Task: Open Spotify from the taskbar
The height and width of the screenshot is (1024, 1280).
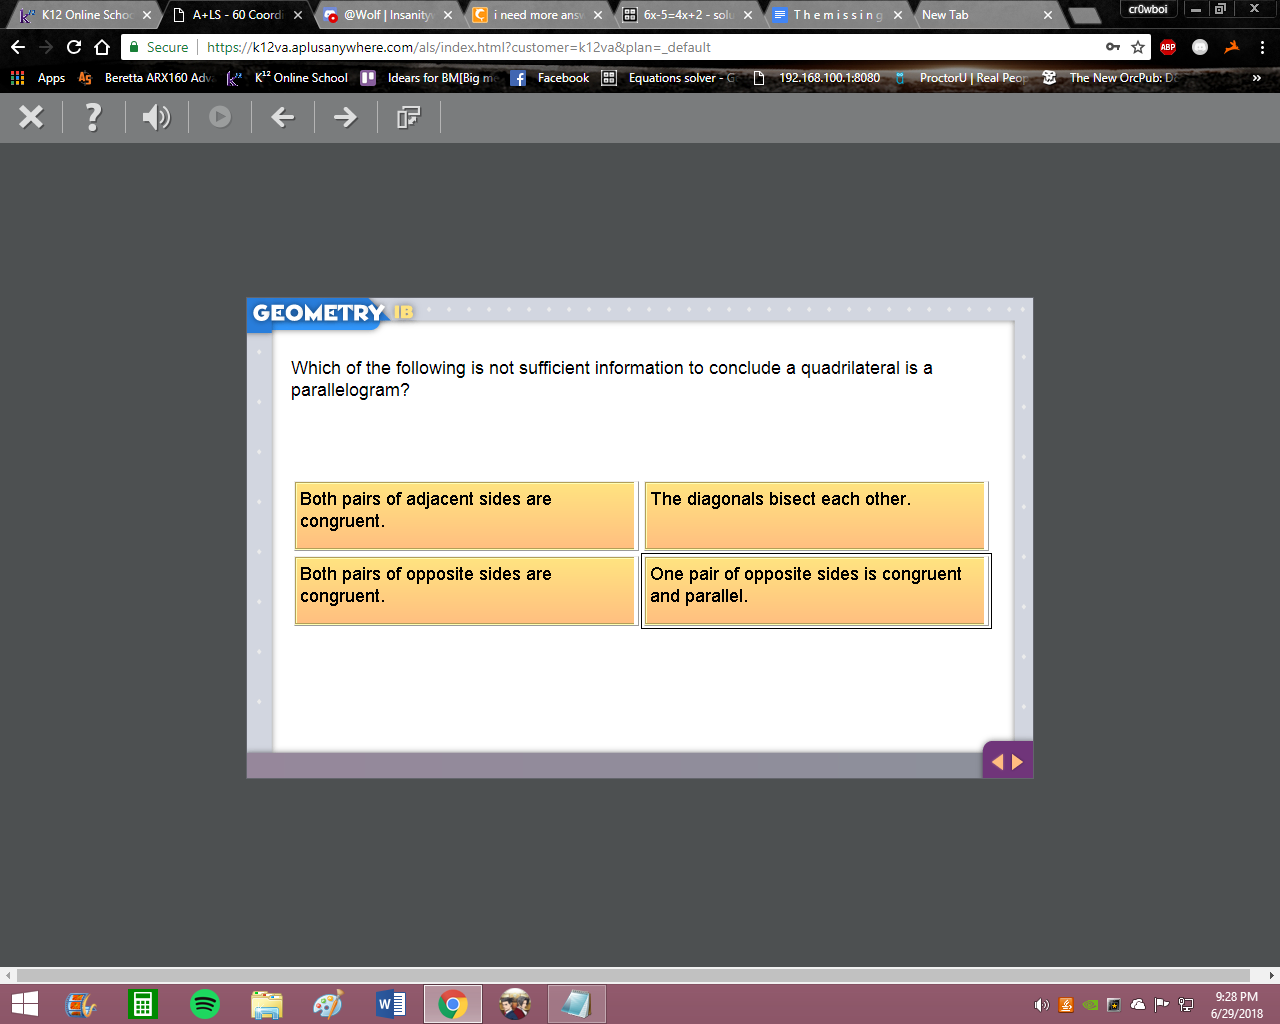Action: (x=205, y=1004)
